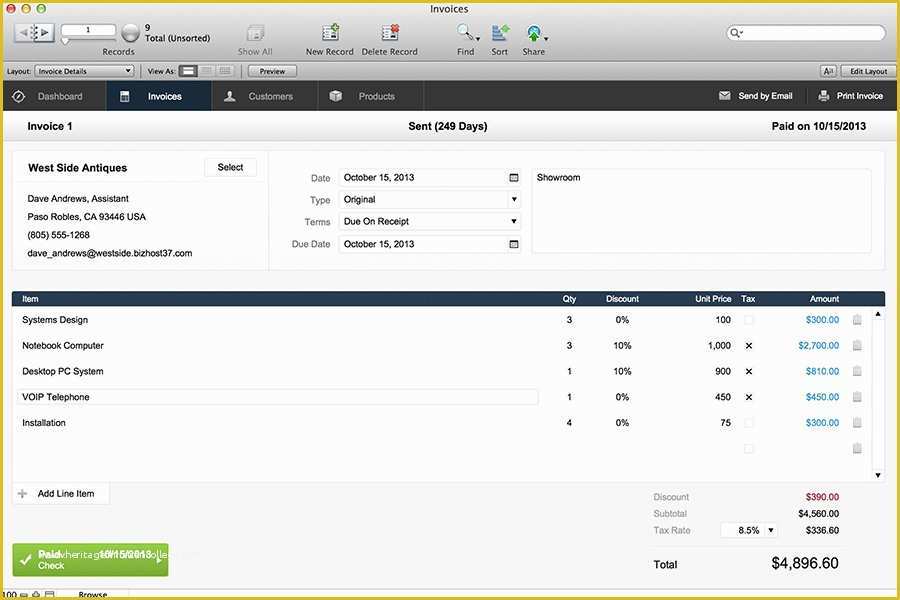This screenshot has width=900, height=600.
Task: Open the Products tab
Action: 371,96
